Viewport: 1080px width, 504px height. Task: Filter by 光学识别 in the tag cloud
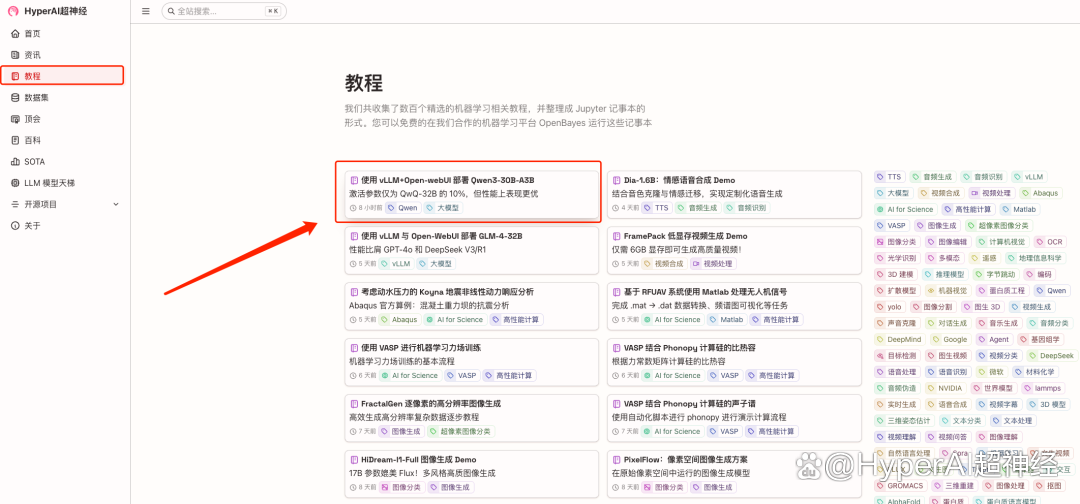point(897,258)
